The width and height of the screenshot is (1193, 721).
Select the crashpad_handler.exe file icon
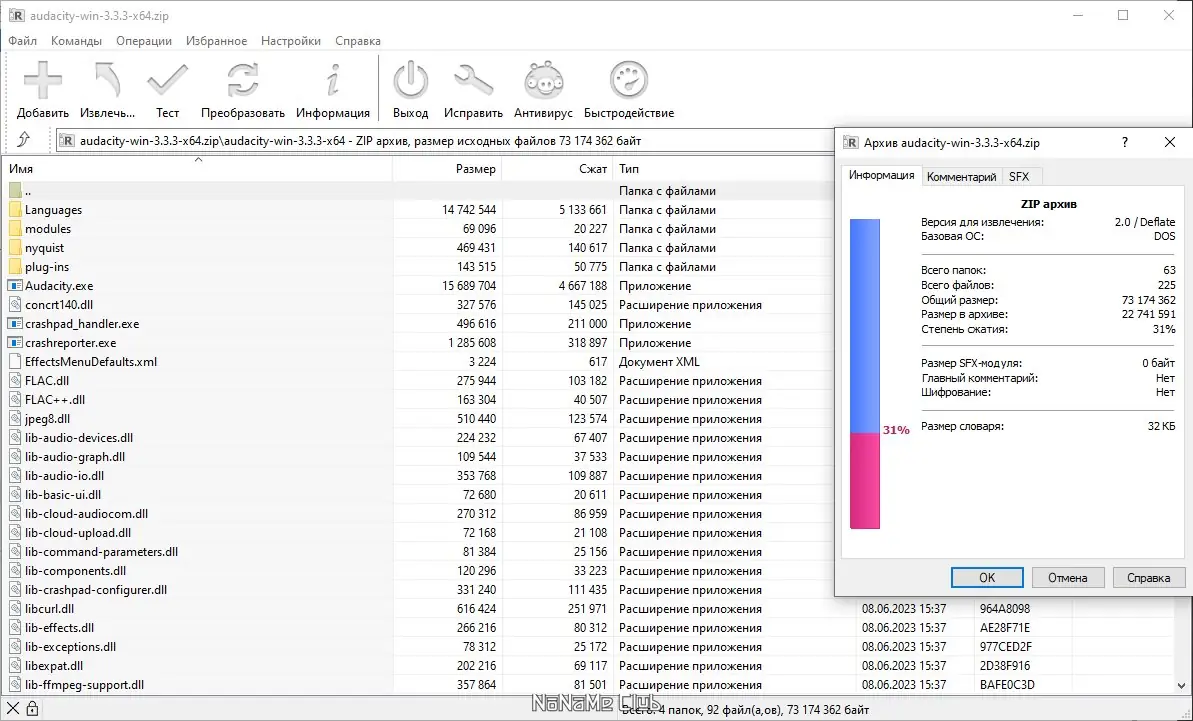(15, 323)
